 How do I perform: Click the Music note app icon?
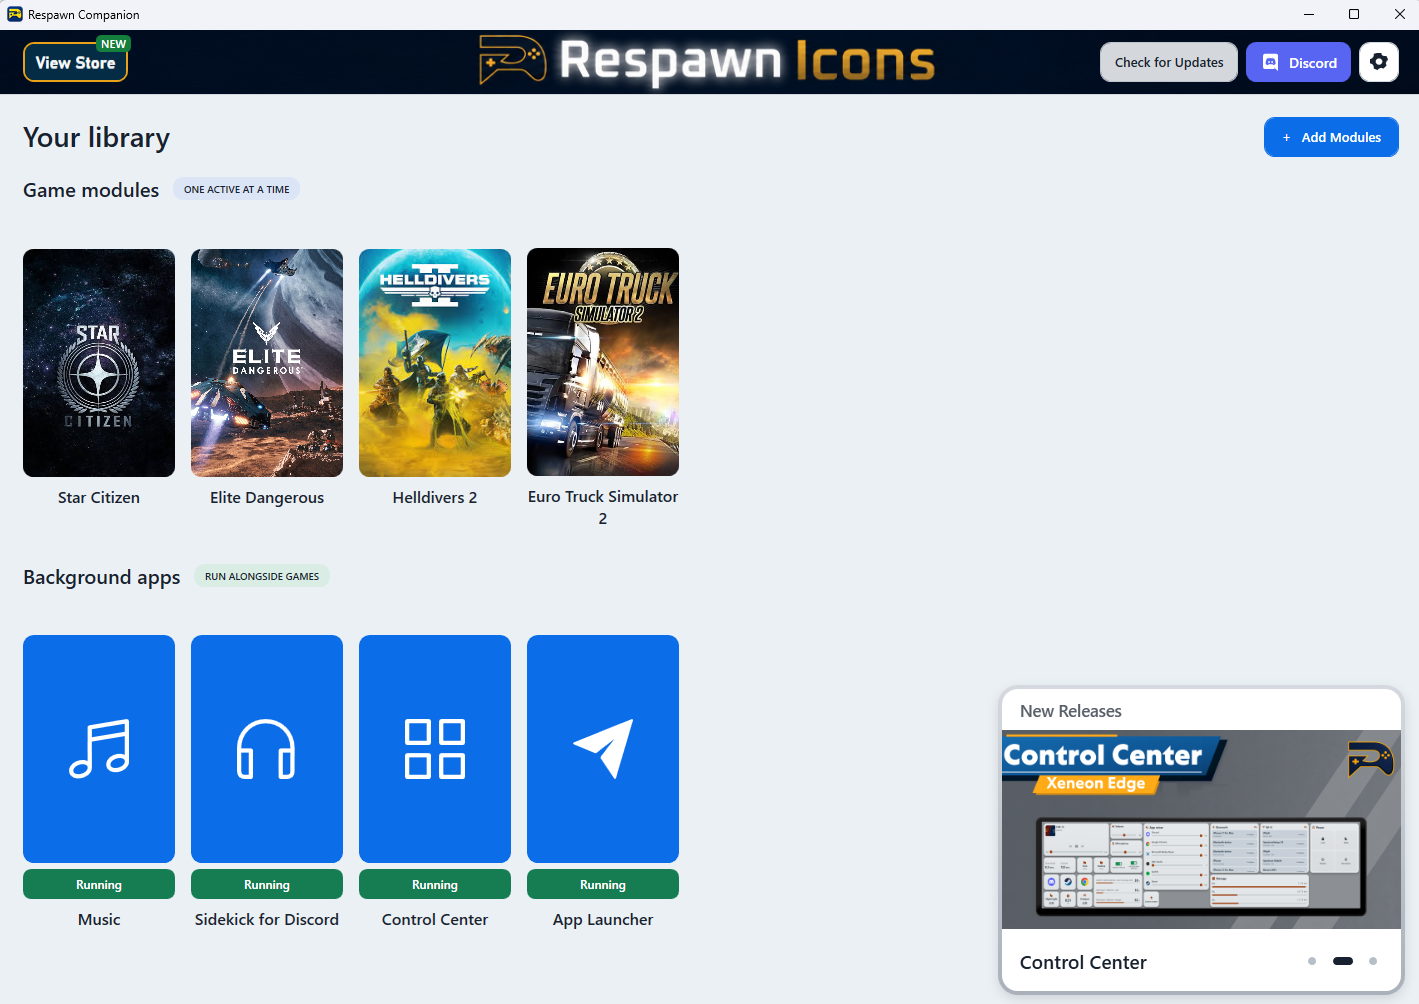[x=99, y=749]
